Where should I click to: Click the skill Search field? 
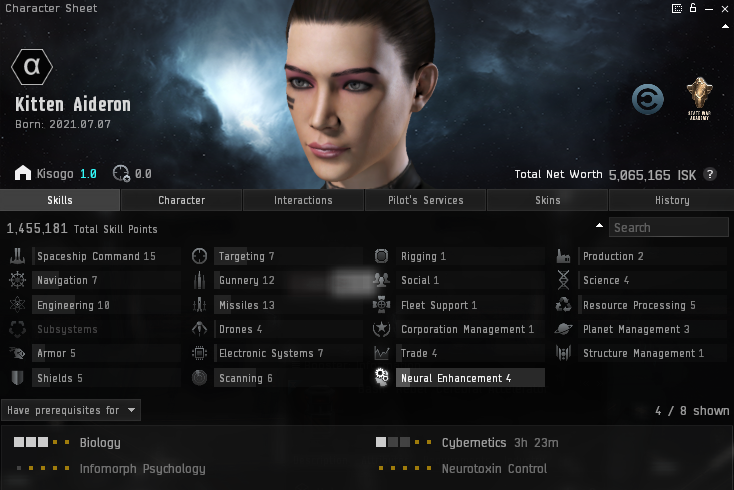(668, 227)
